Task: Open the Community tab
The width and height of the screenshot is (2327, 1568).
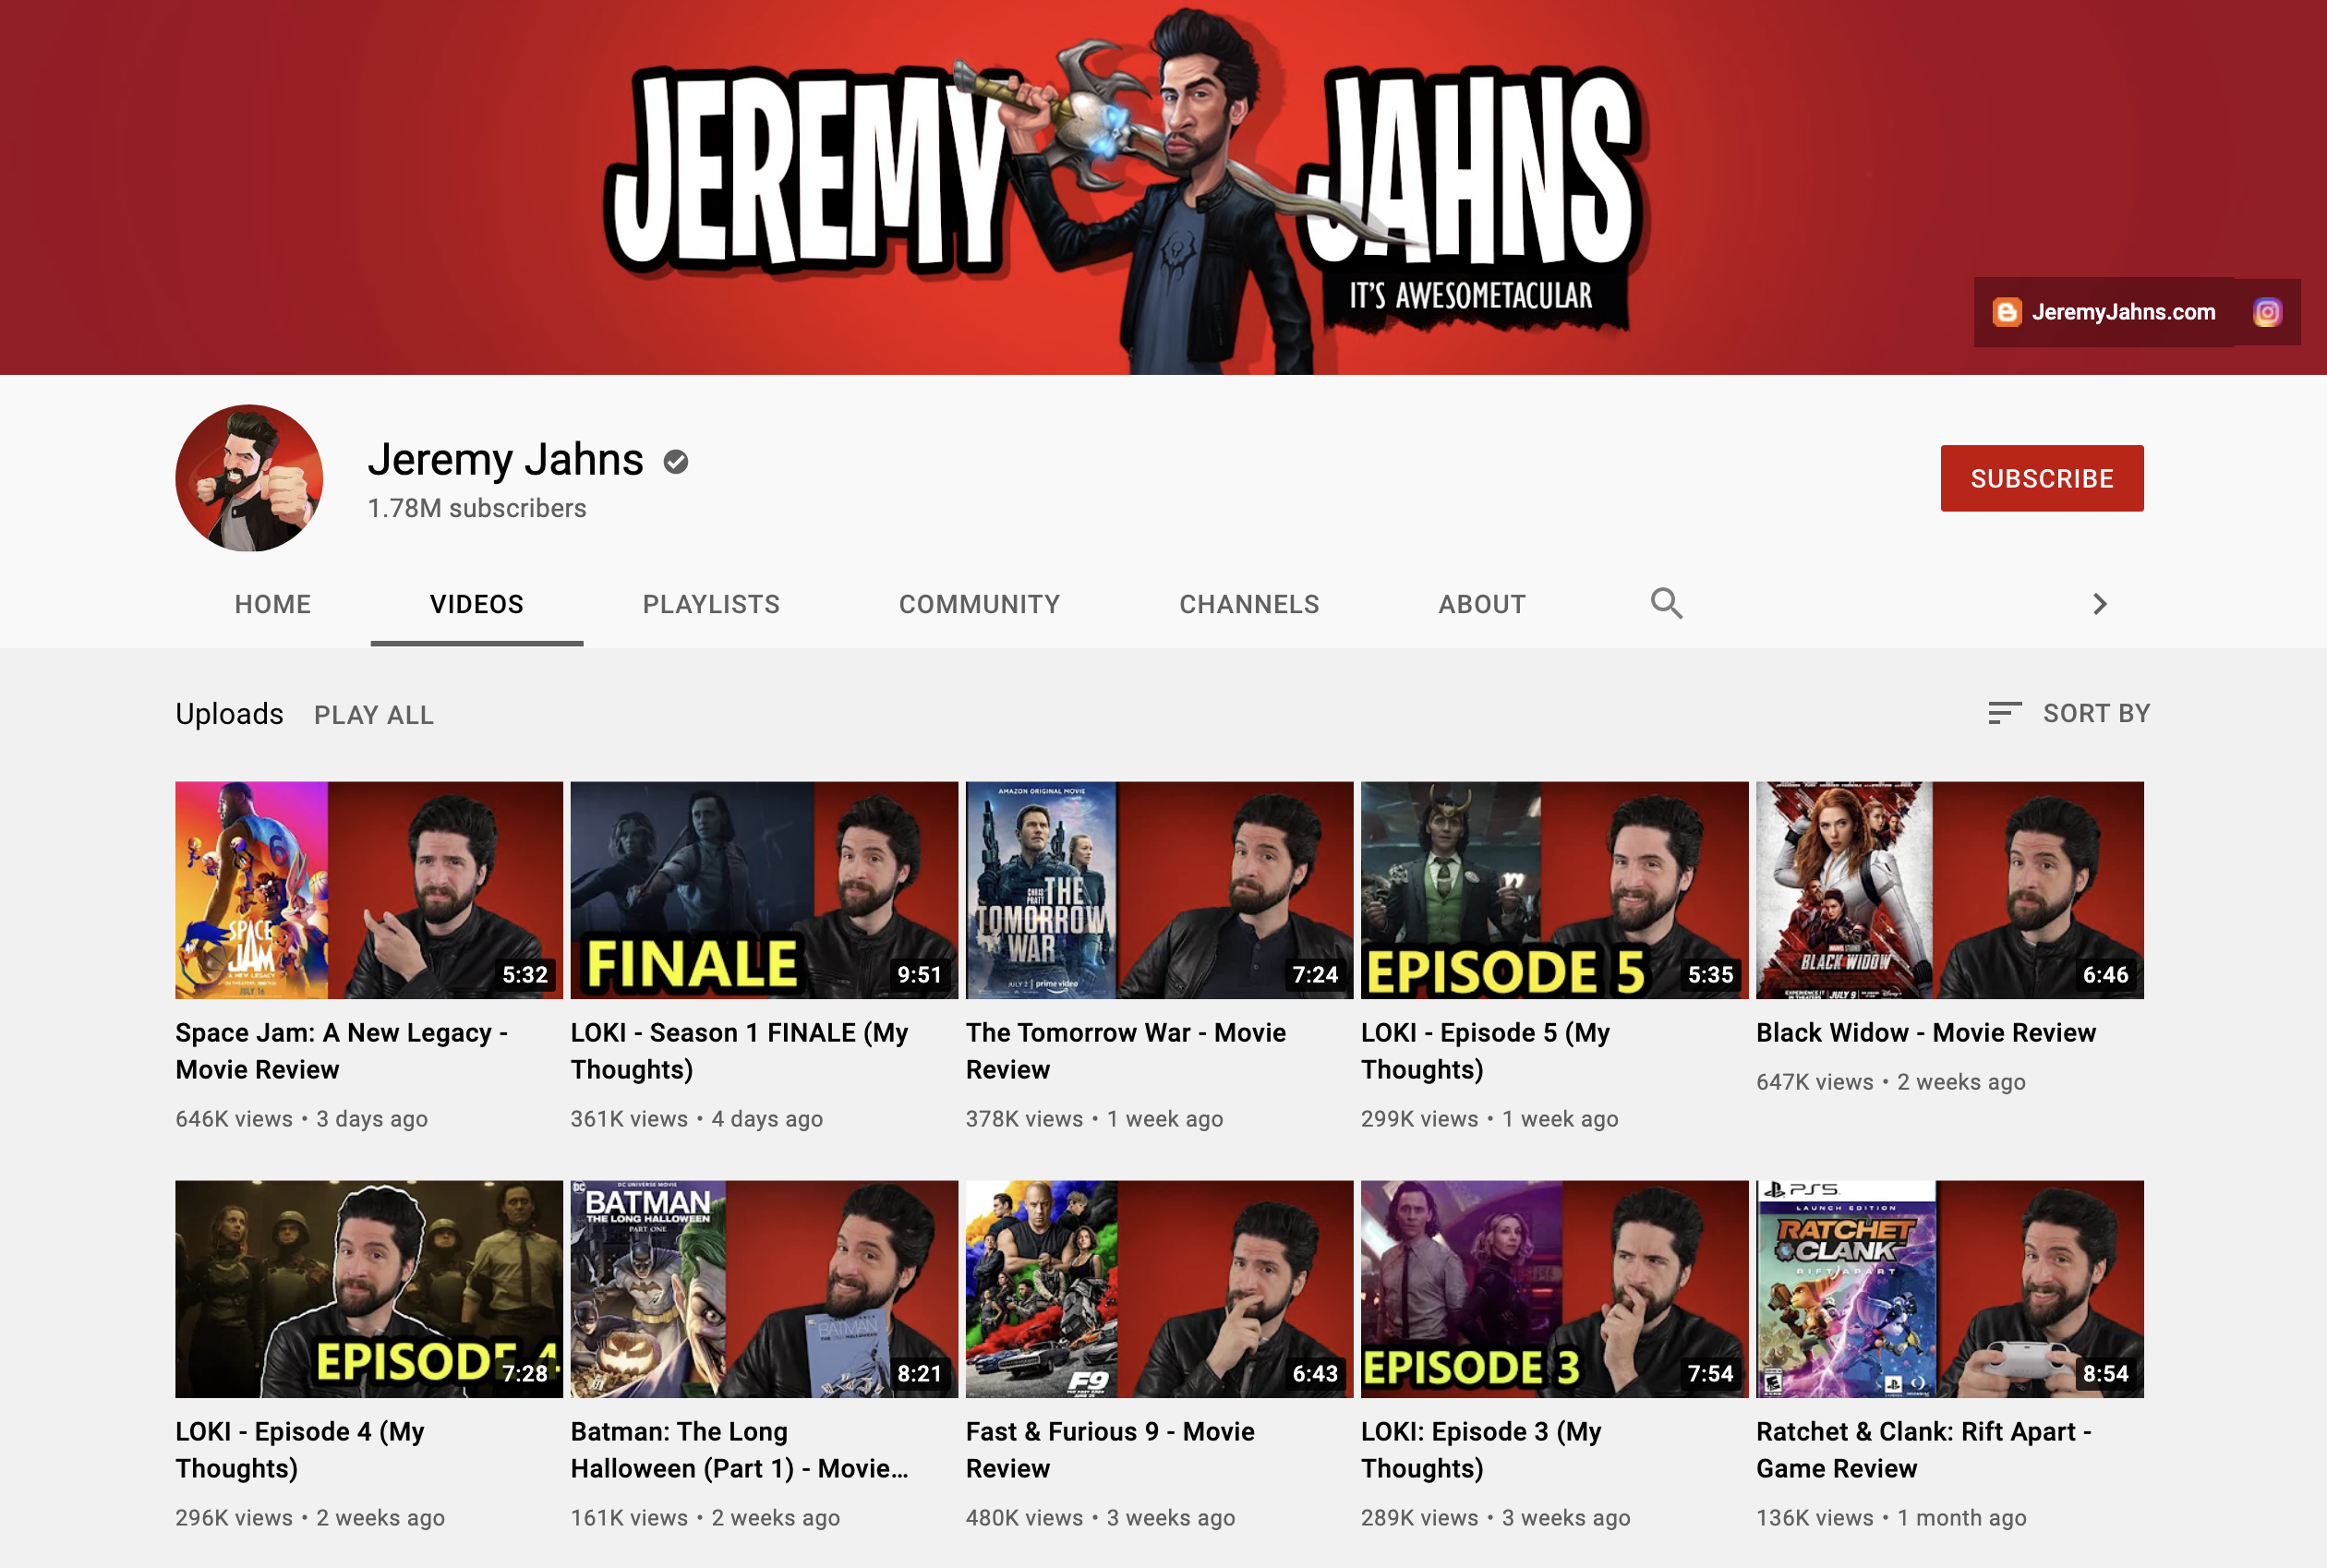Action: pos(978,604)
